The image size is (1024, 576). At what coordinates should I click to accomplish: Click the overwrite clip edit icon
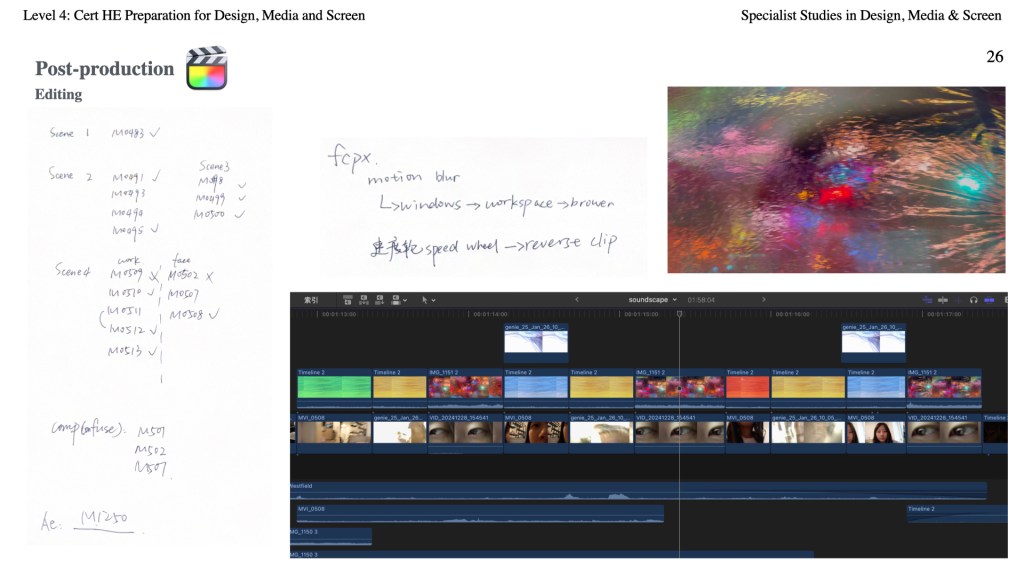tap(397, 299)
